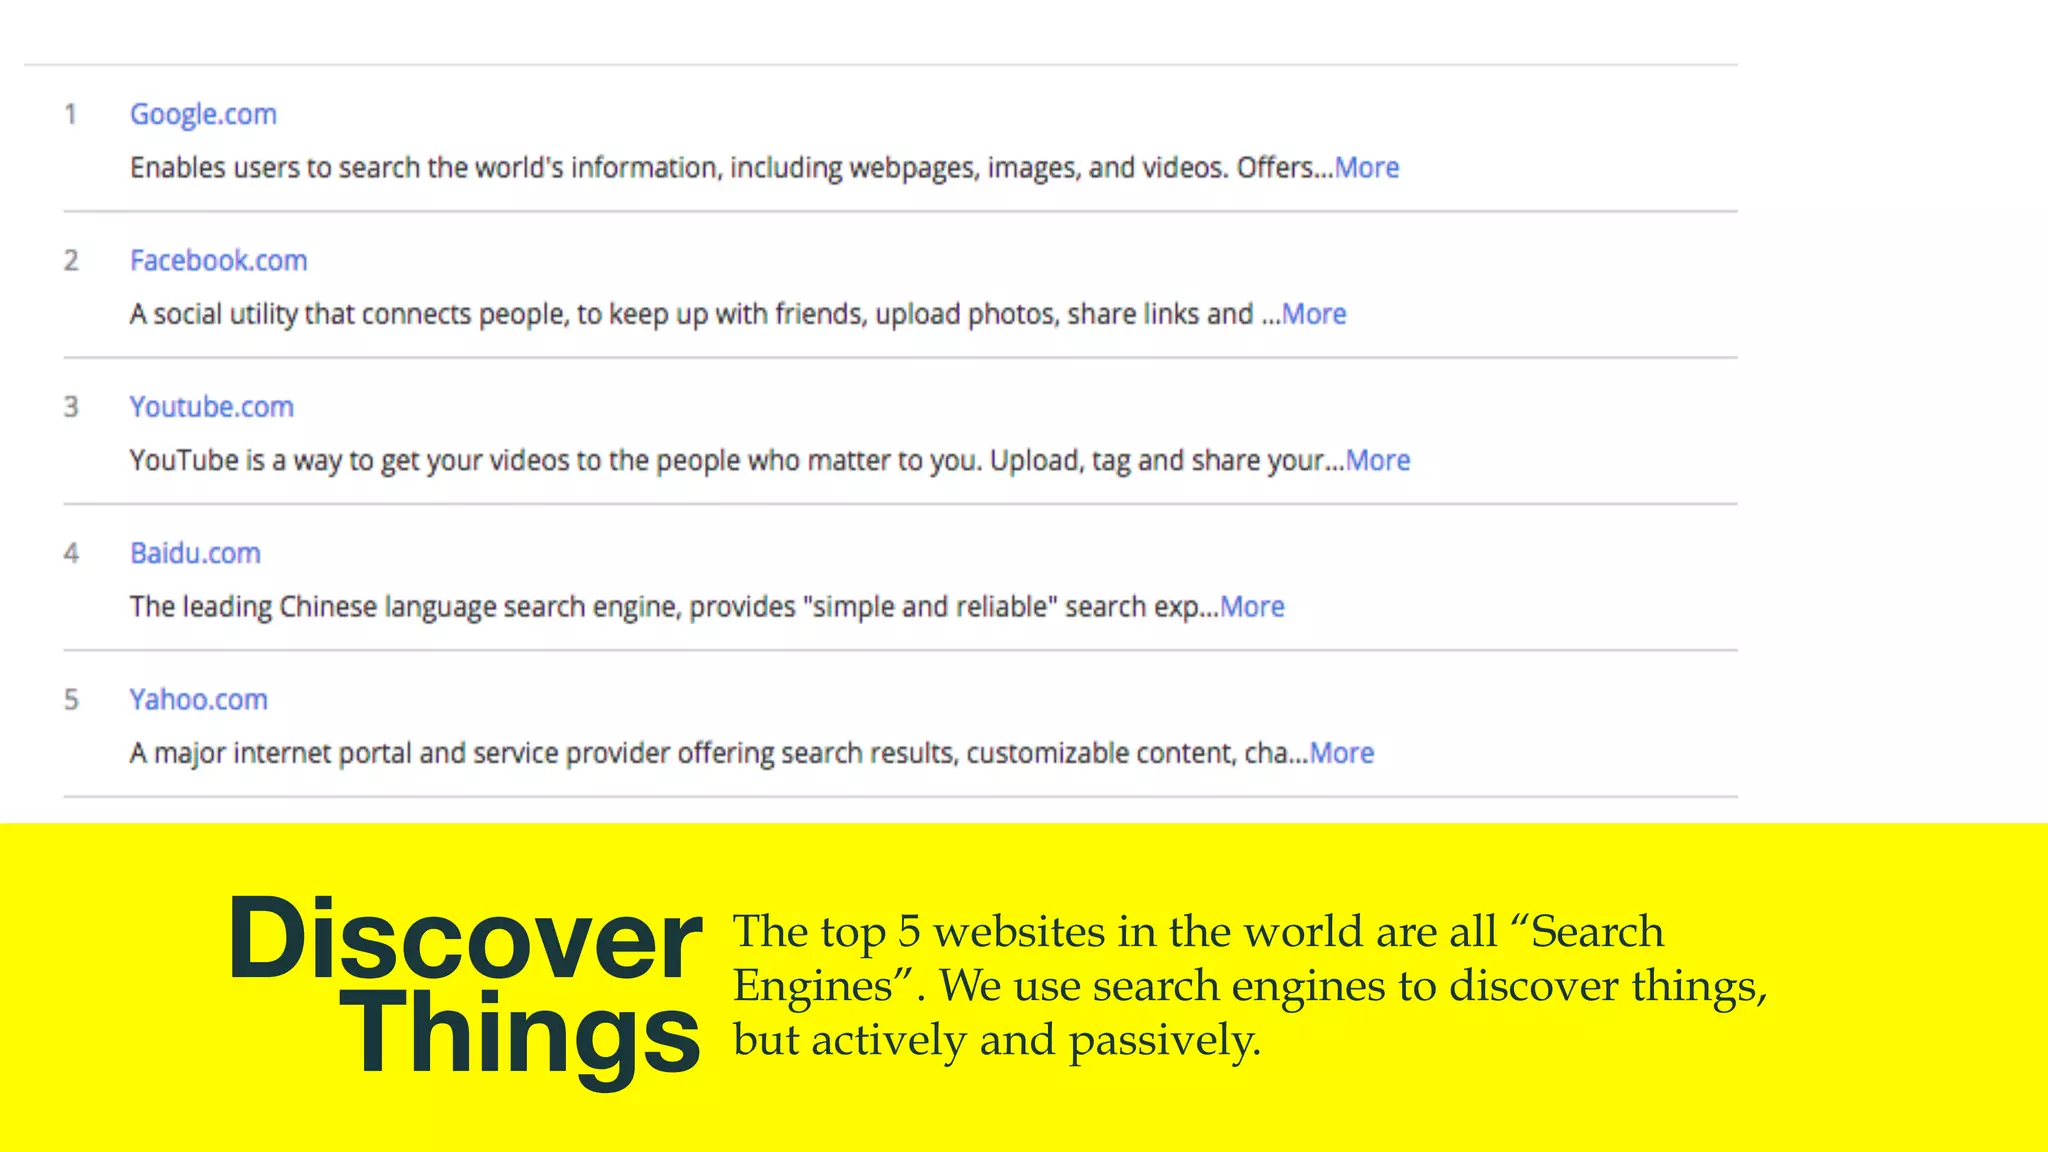
Task: Click the Google description text
Action: [730, 167]
